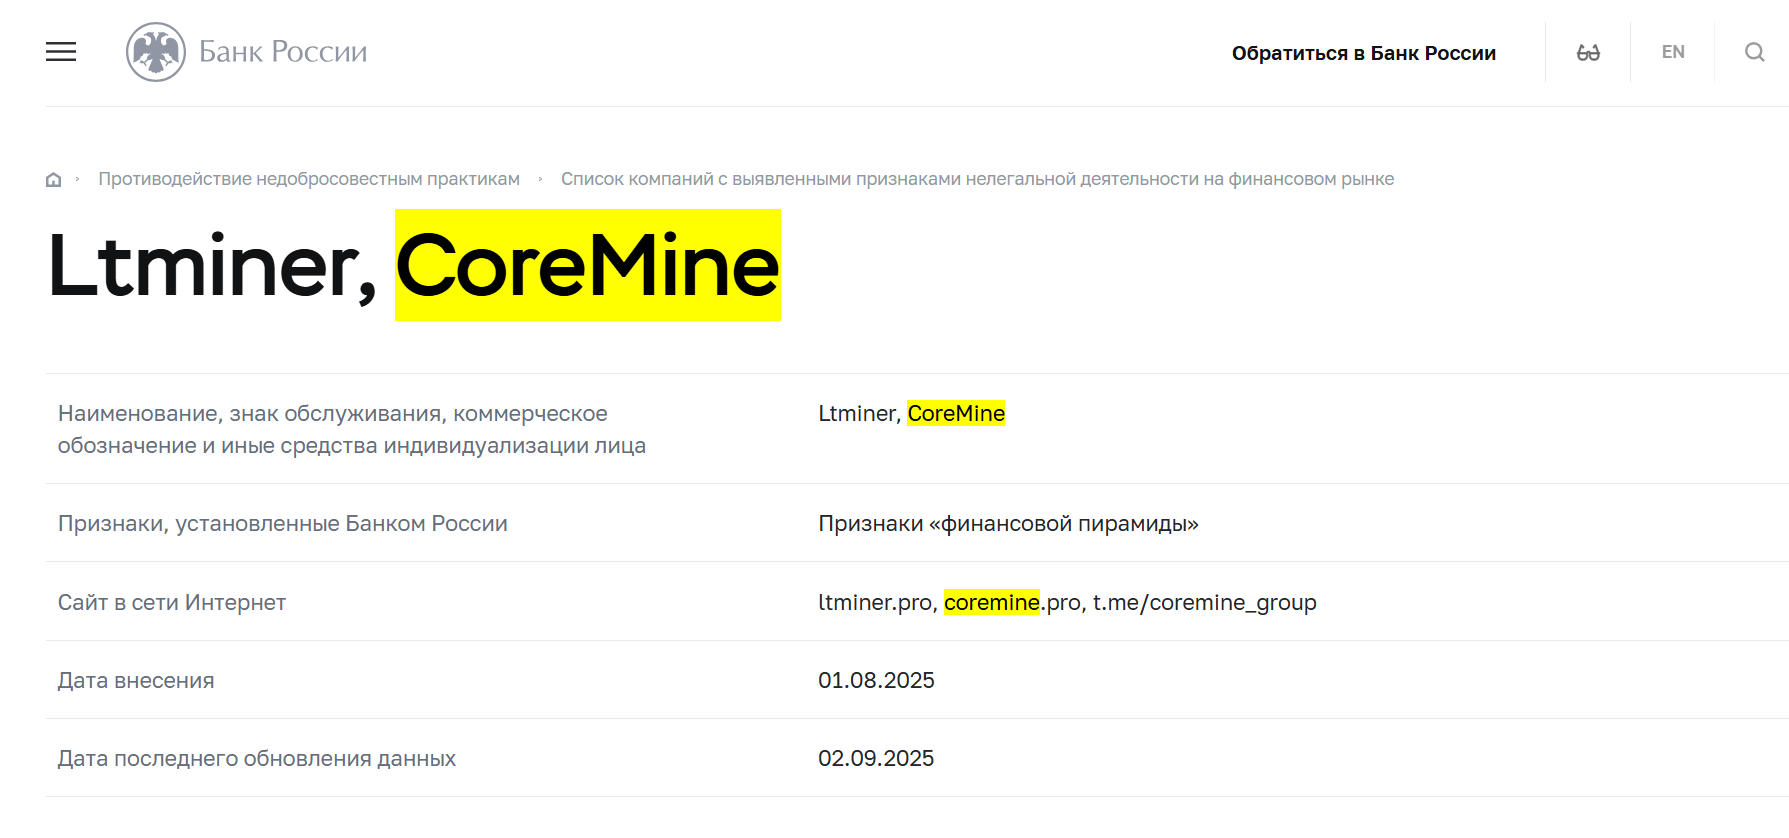
Task: Select the Сайт в сети Интернет label
Action: coord(172,602)
